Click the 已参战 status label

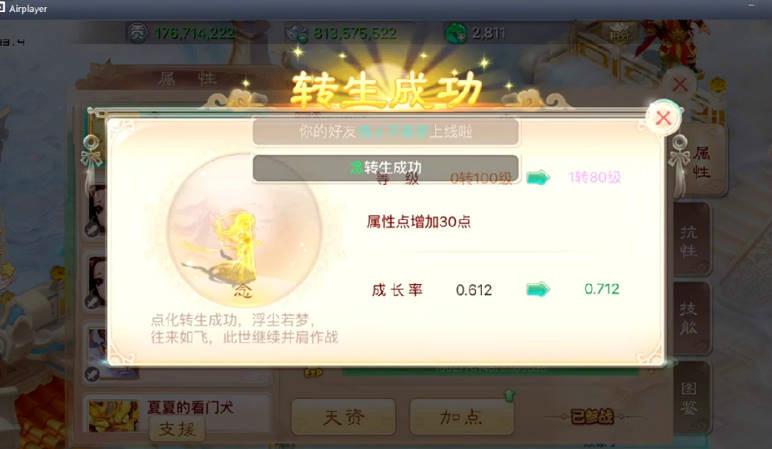(592, 417)
